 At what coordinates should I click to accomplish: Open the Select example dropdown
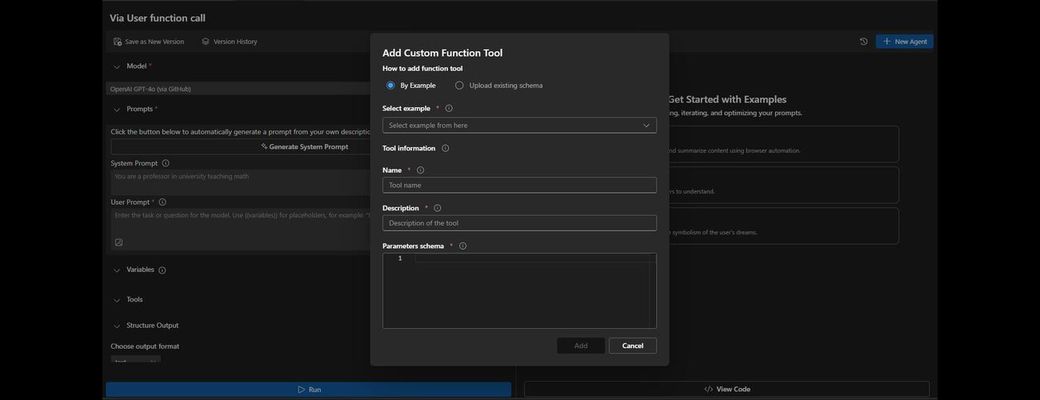pos(519,125)
